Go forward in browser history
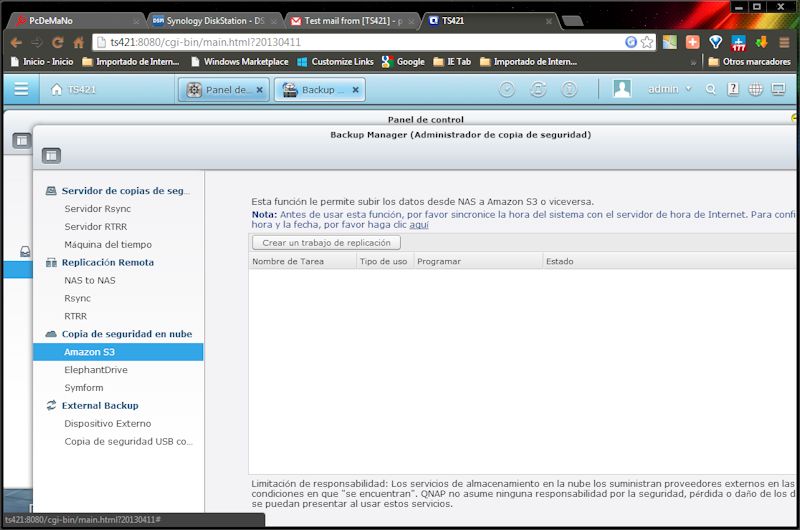Viewport: 800px width, 530px height. pos(37,42)
